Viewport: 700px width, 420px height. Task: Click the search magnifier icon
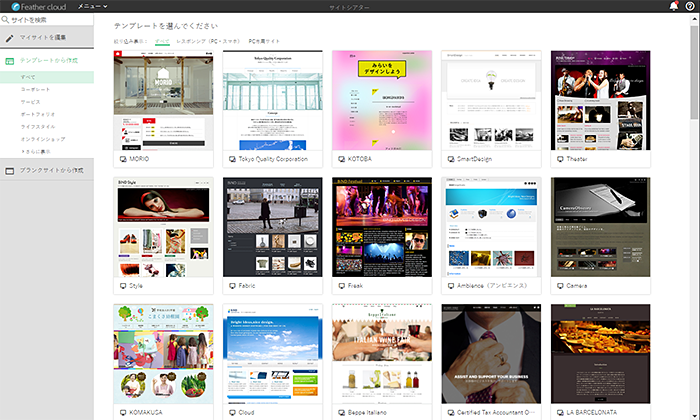pos(6,19)
